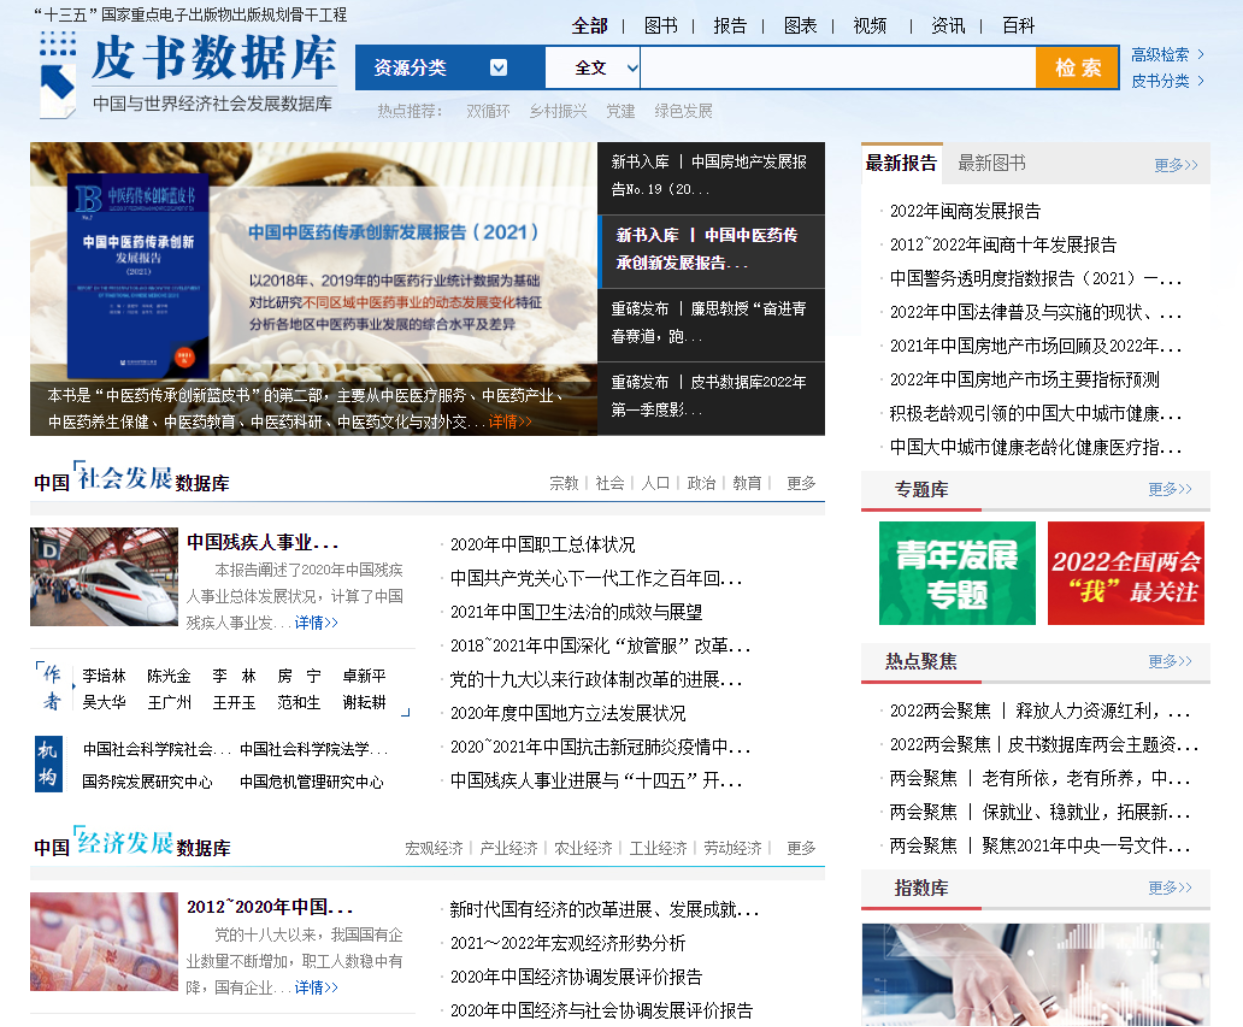The image size is (1243, 1027).
Task: Click the 青年发展专题 green banner
Action: coord(957,573)
